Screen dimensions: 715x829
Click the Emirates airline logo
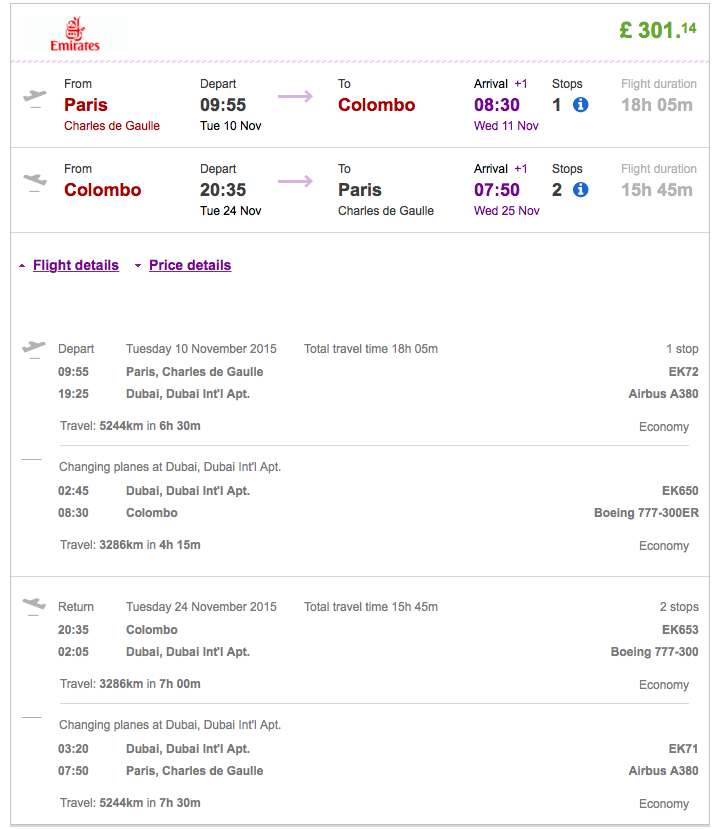[x=75, y=34]
